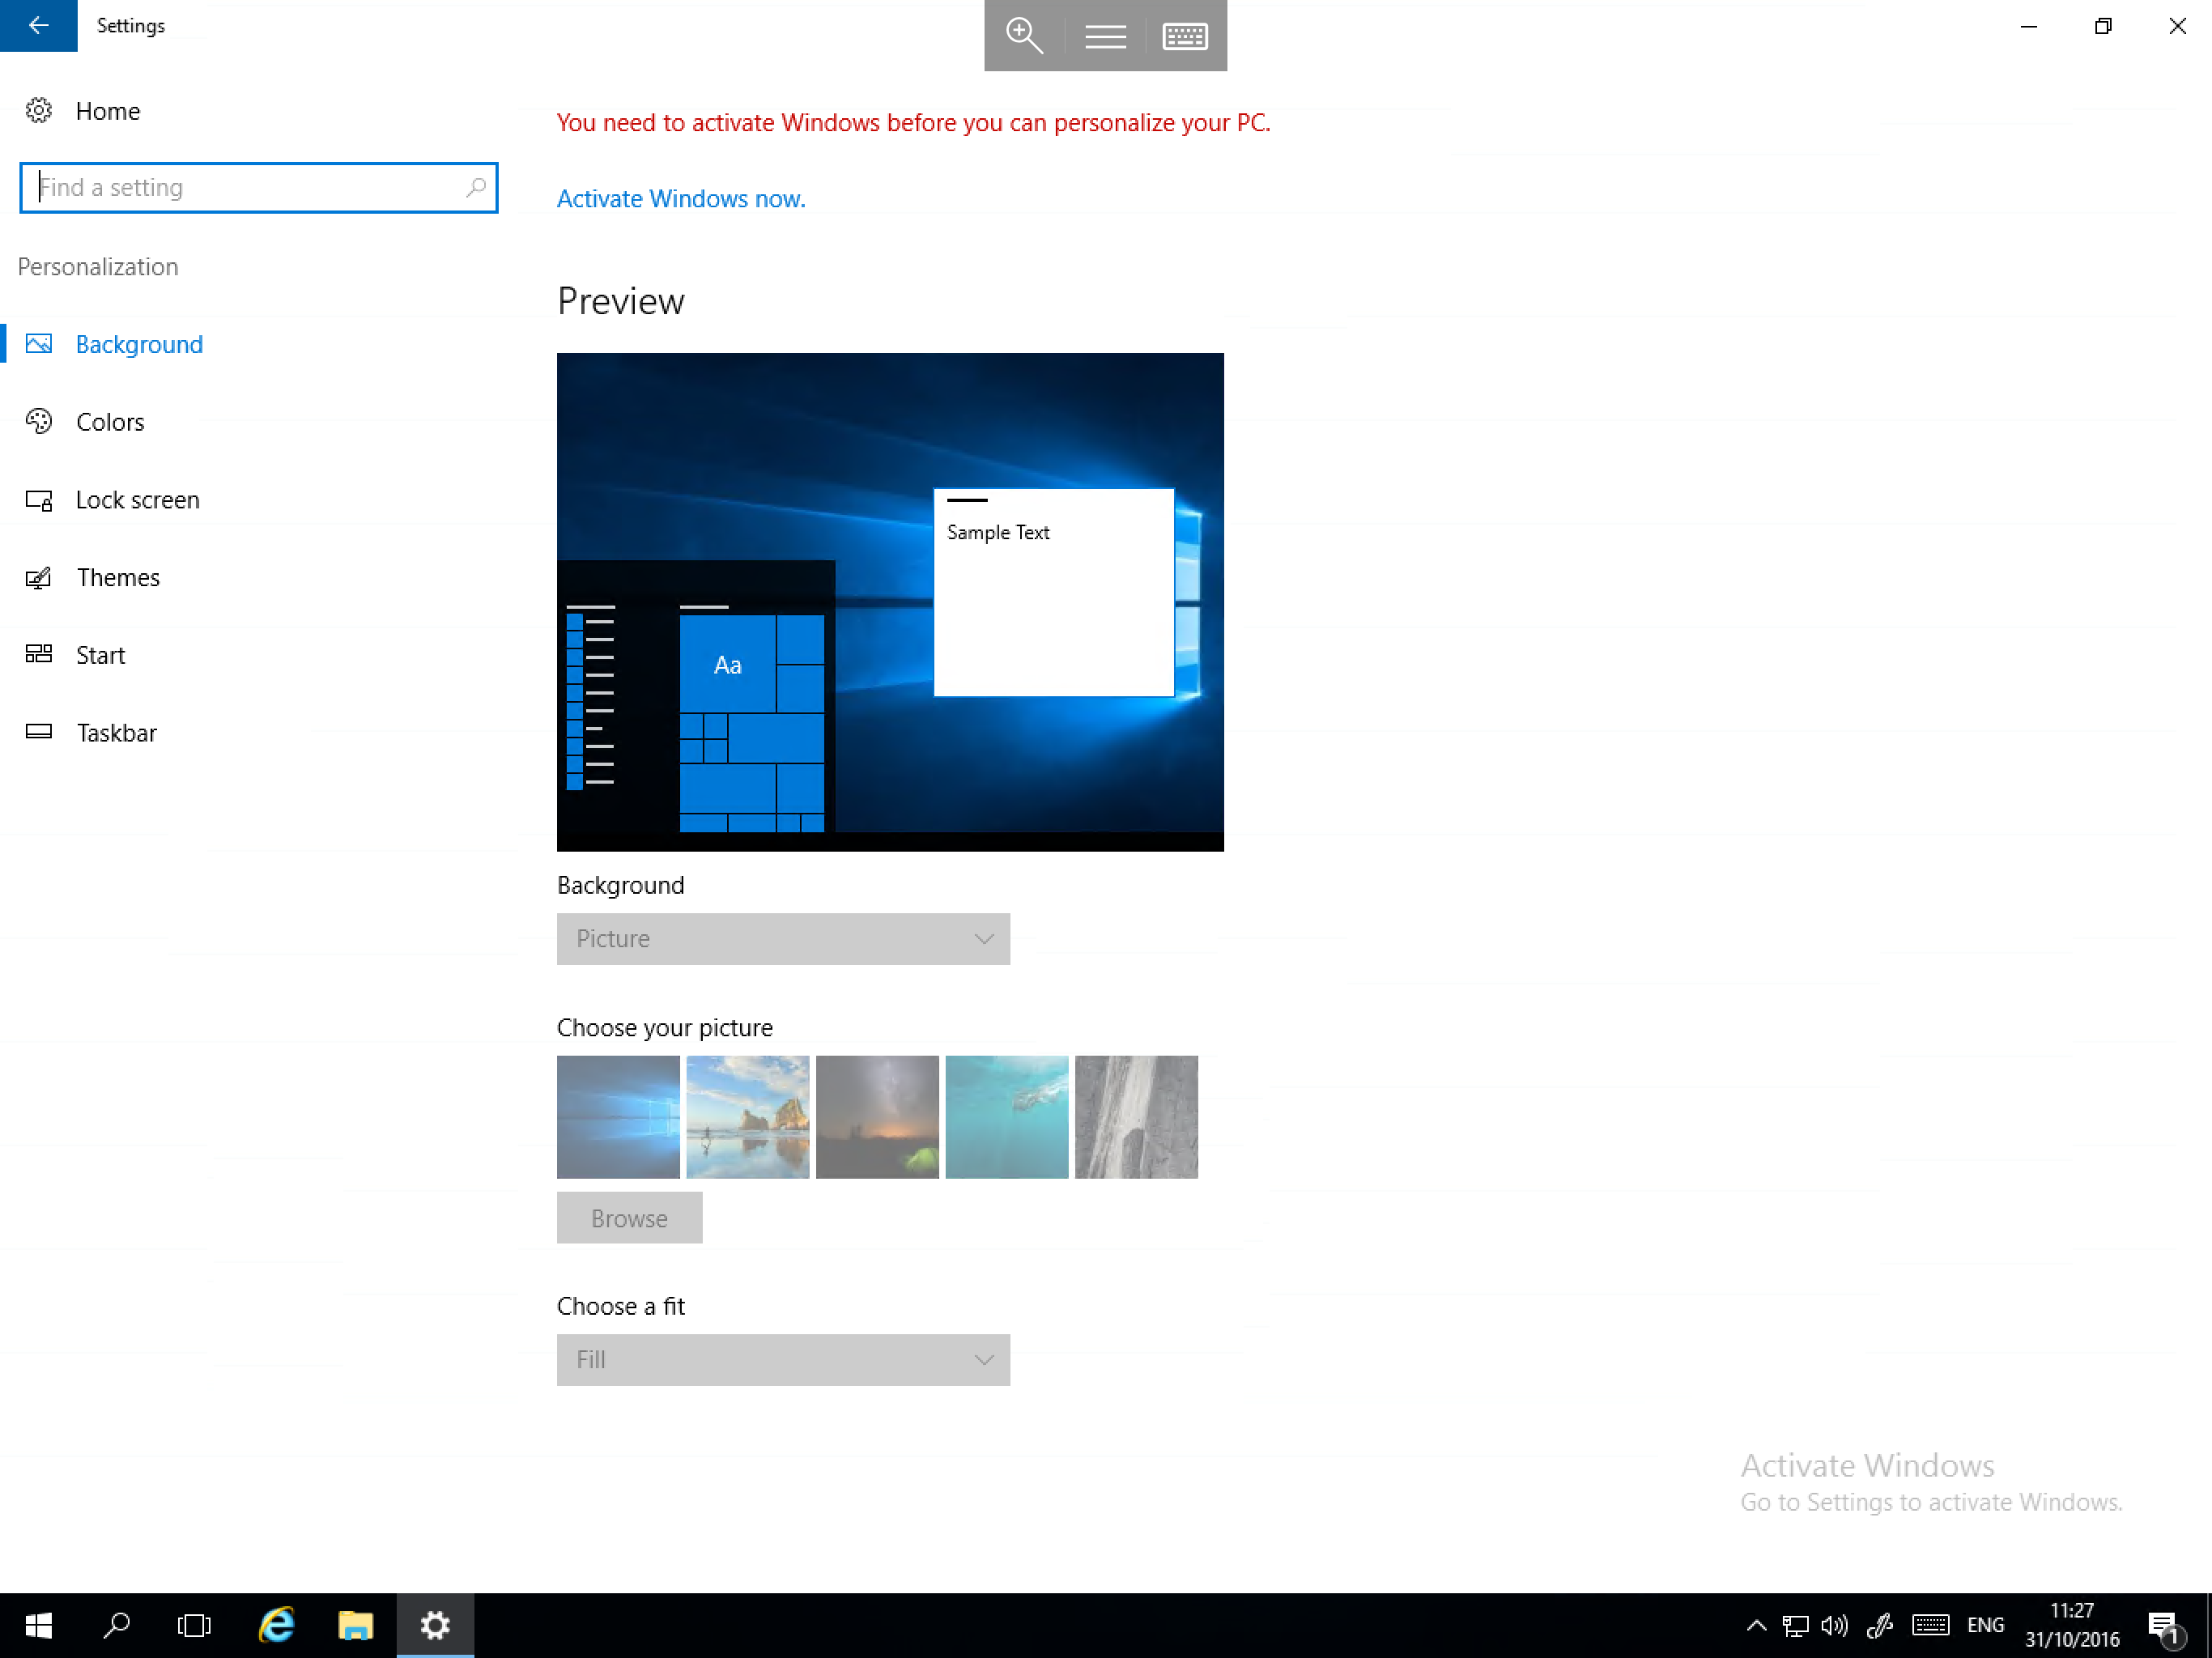Go back with the Settings back arrow
Viewport: 2212px width, 1658px height.
click(38, 25)
